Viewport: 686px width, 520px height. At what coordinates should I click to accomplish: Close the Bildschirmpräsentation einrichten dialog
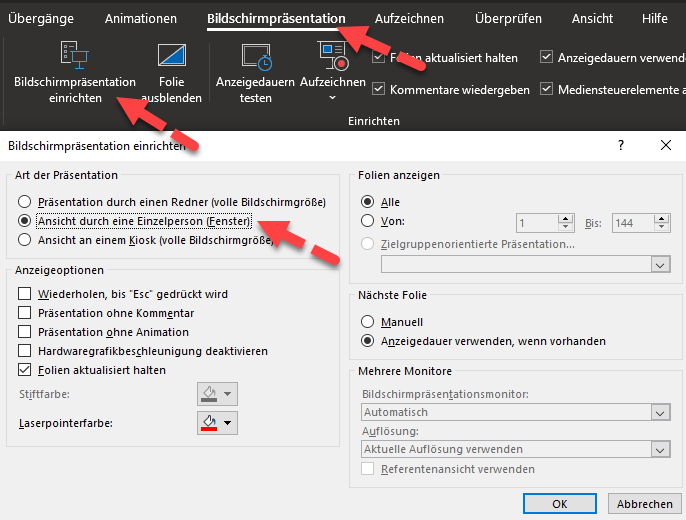point(666,145)
